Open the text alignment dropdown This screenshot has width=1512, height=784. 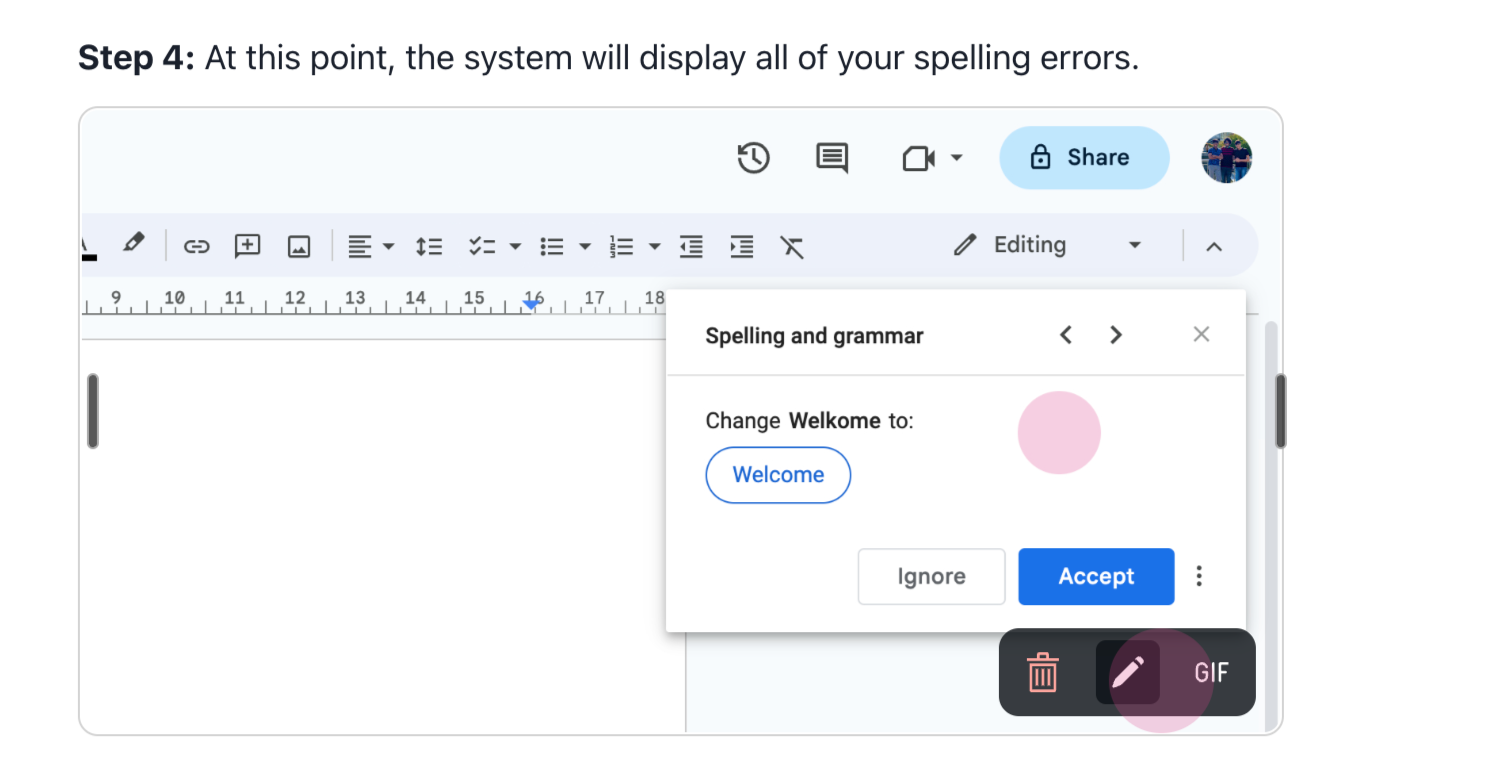371,246
